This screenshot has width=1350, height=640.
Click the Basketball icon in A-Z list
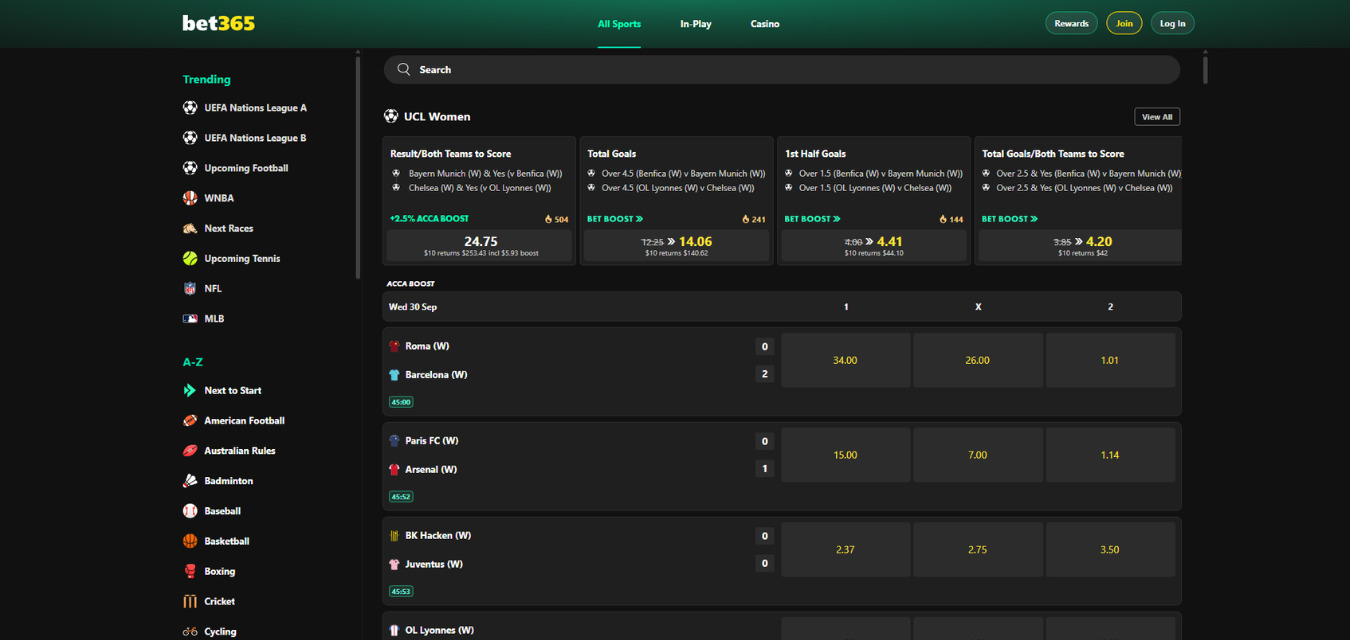click(x=190, y=541)
